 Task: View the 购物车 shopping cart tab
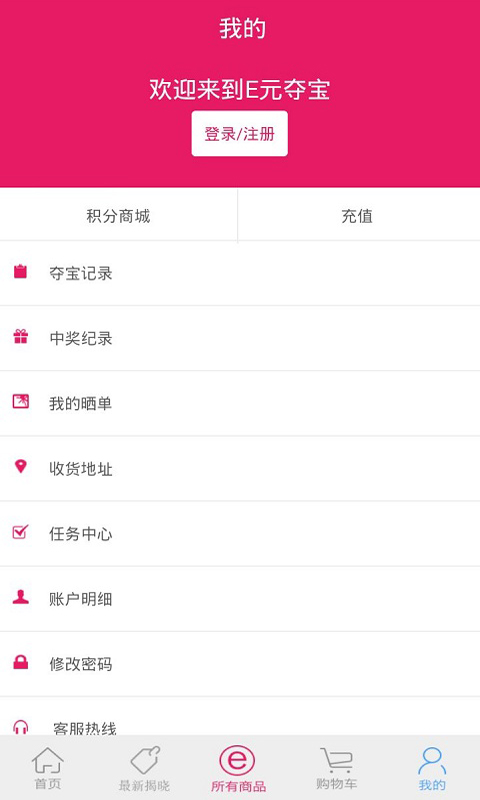click(x=337, y=768)
